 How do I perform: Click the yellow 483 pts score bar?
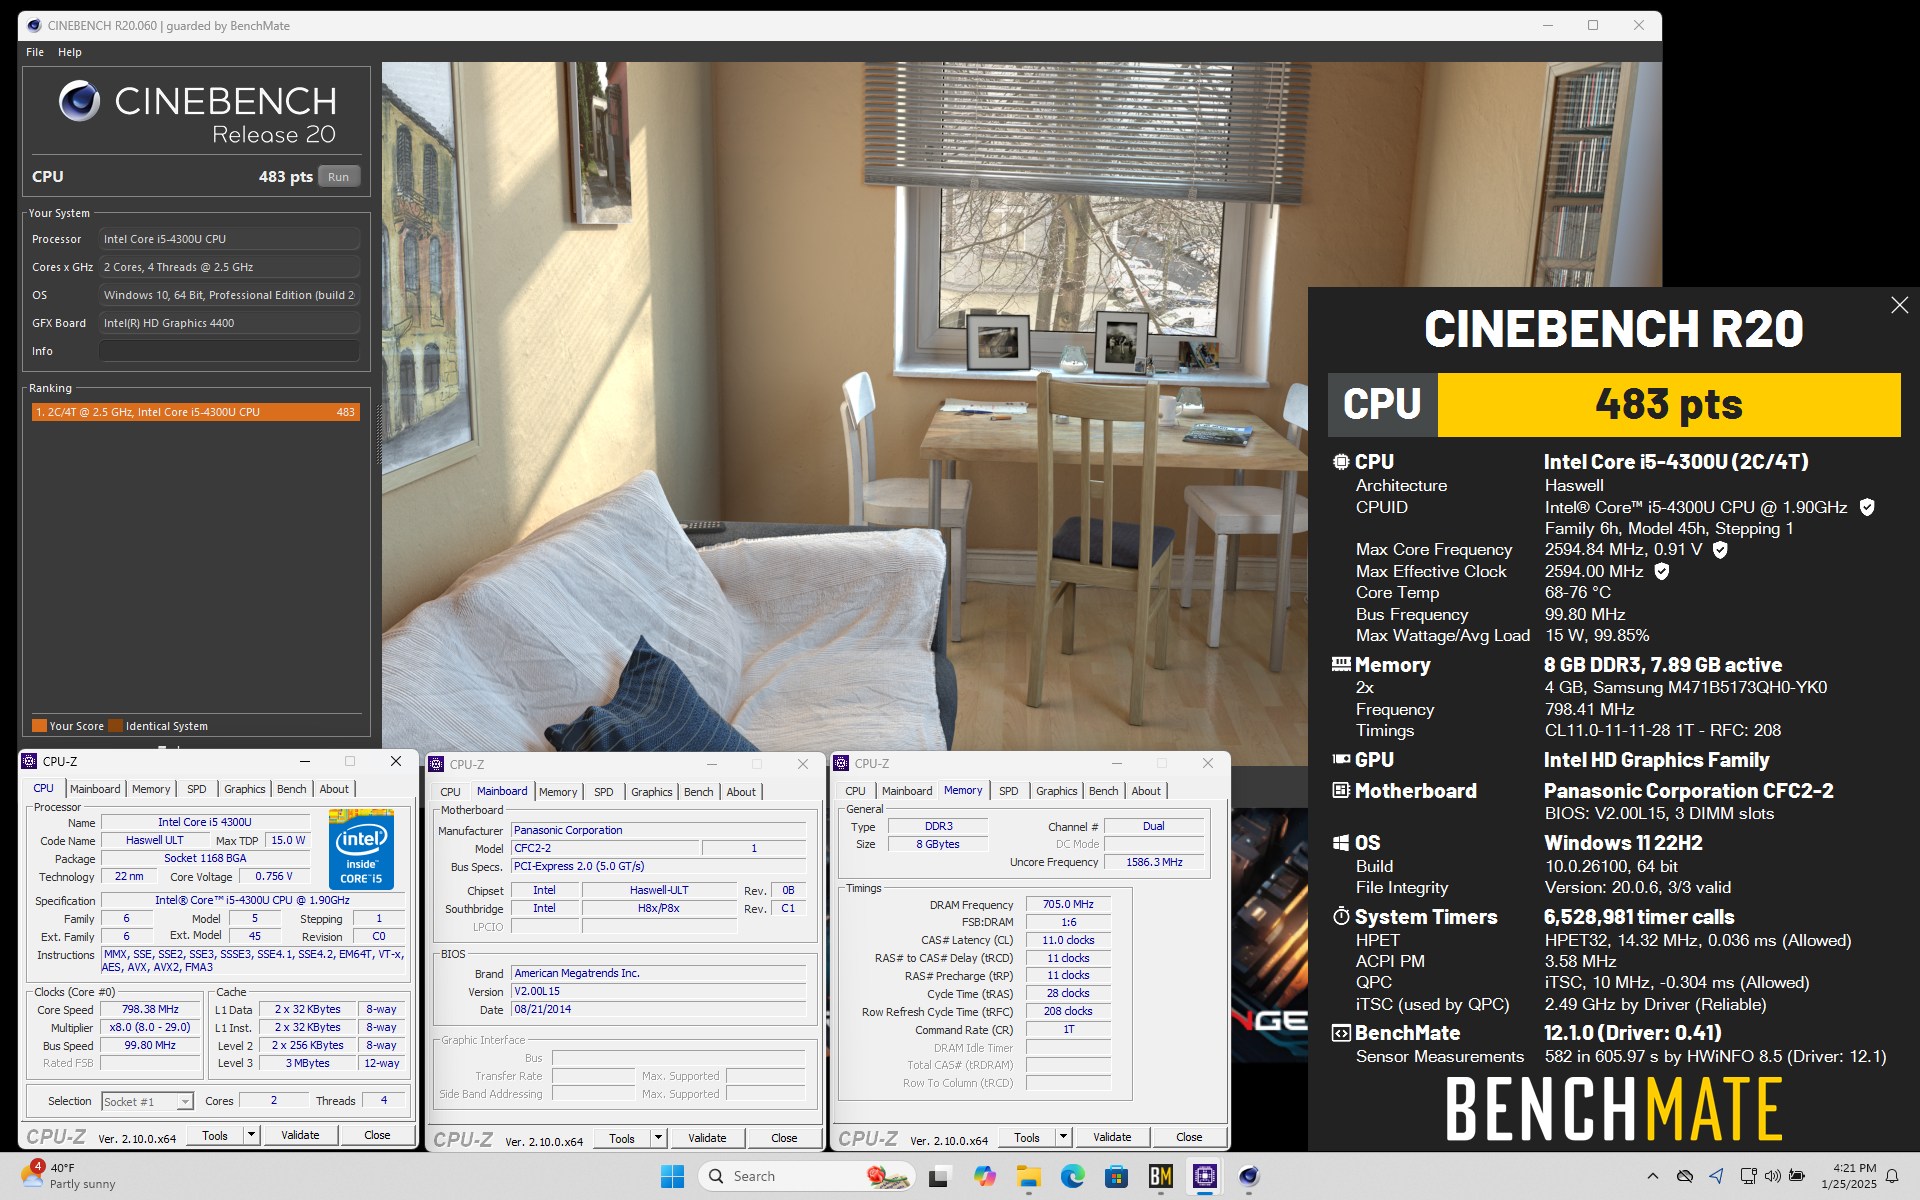coord(1668,405)
